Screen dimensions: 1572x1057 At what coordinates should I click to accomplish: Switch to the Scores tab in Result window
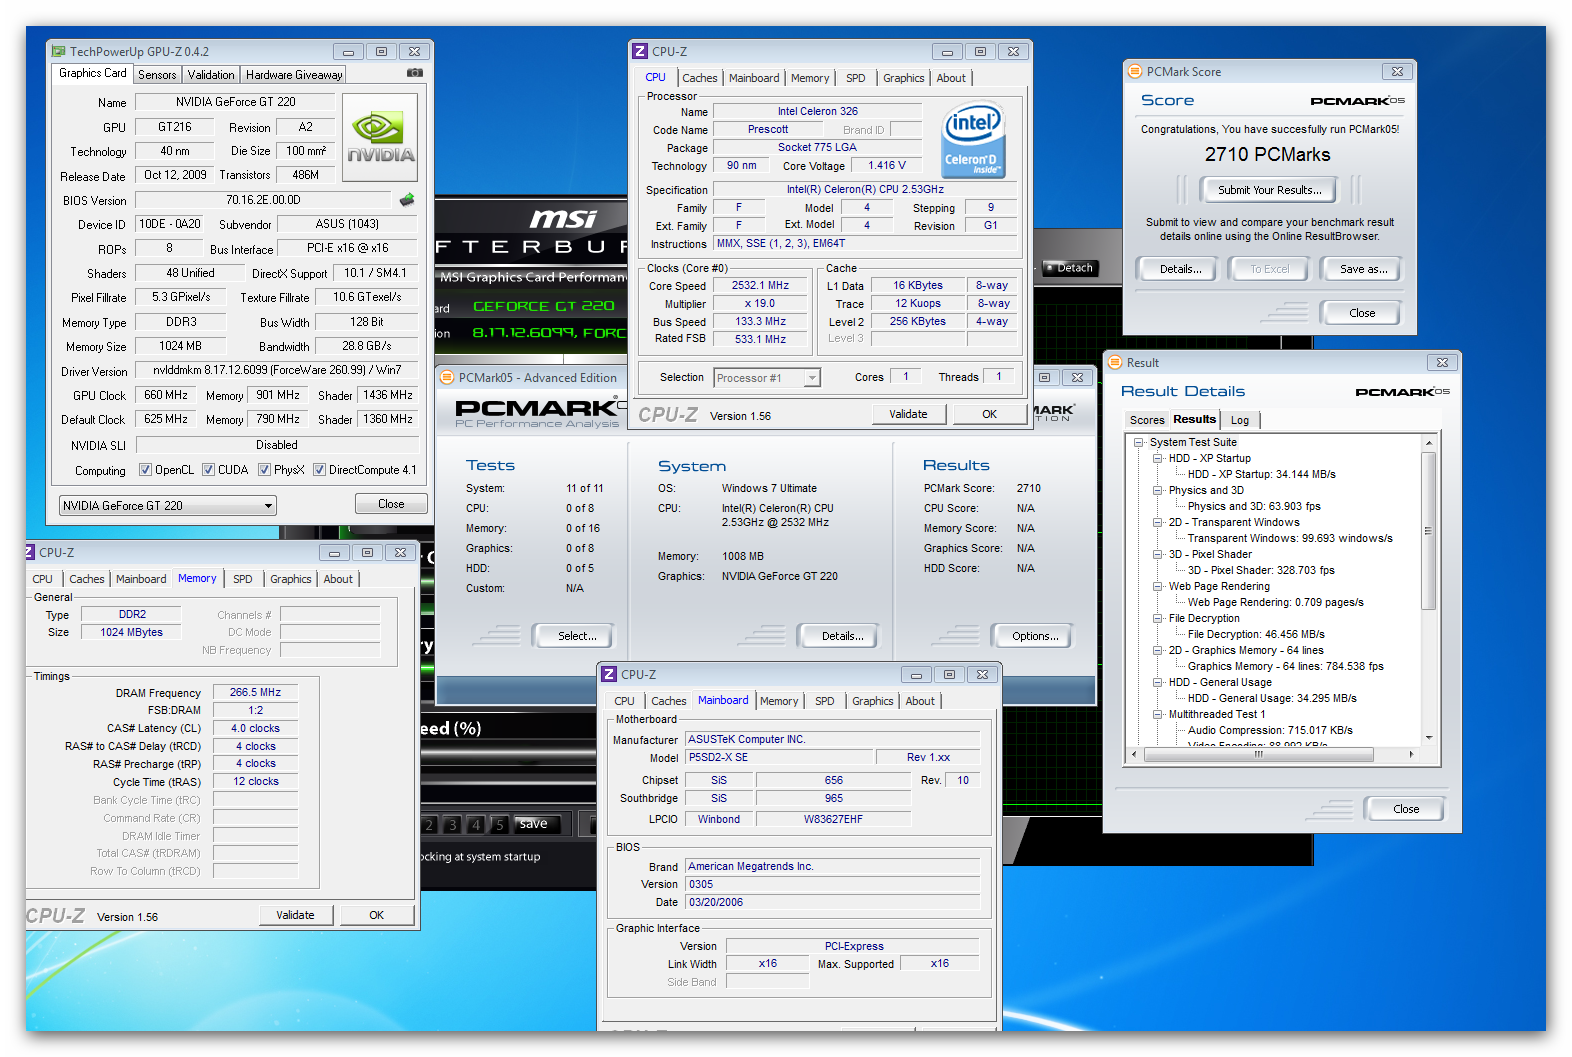(x=1147, y=420)
